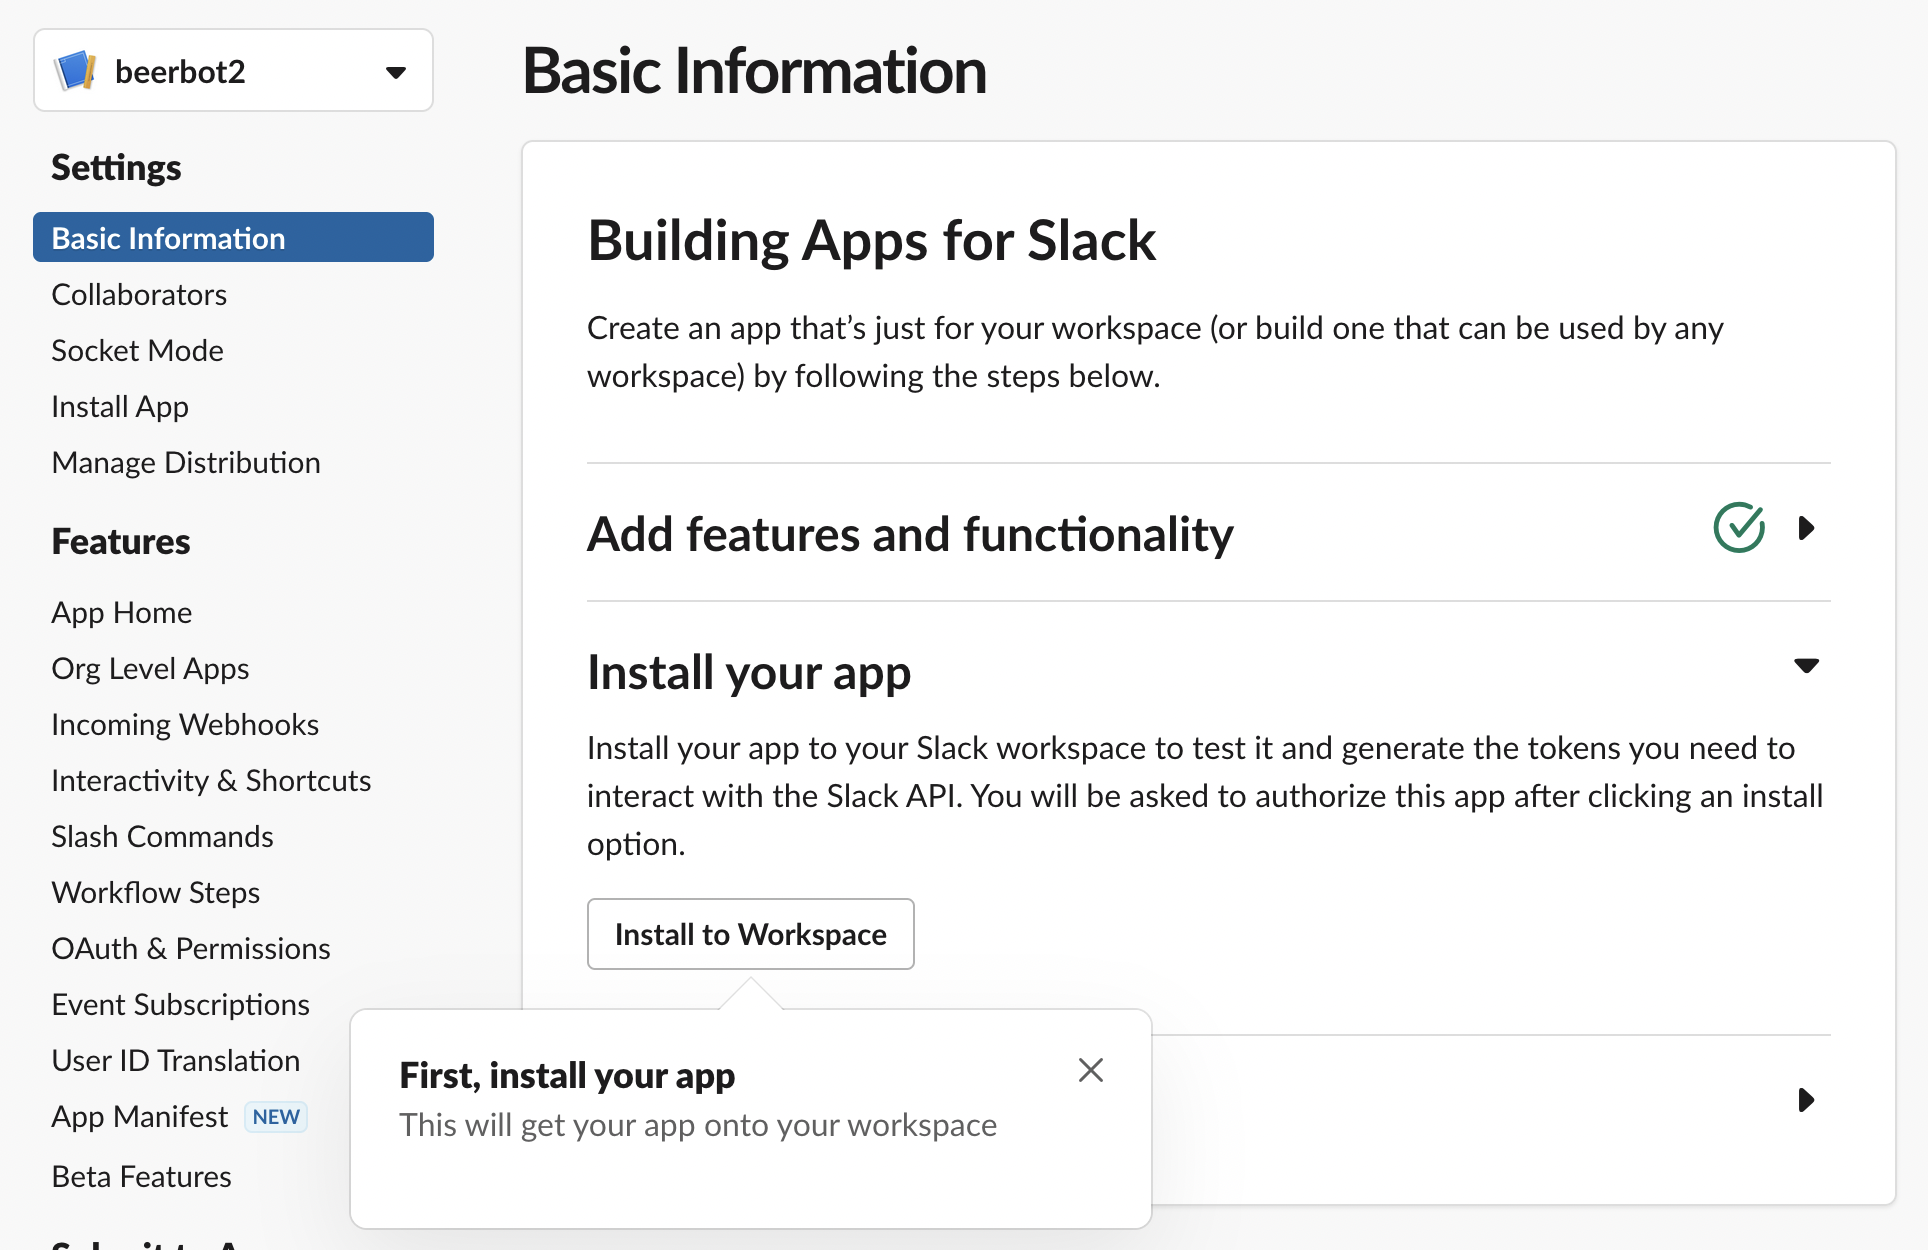Open the beerbot2 app selector dropdown
The width and height of the screenshot is (1928, 1250).
(x=395, y=72)
